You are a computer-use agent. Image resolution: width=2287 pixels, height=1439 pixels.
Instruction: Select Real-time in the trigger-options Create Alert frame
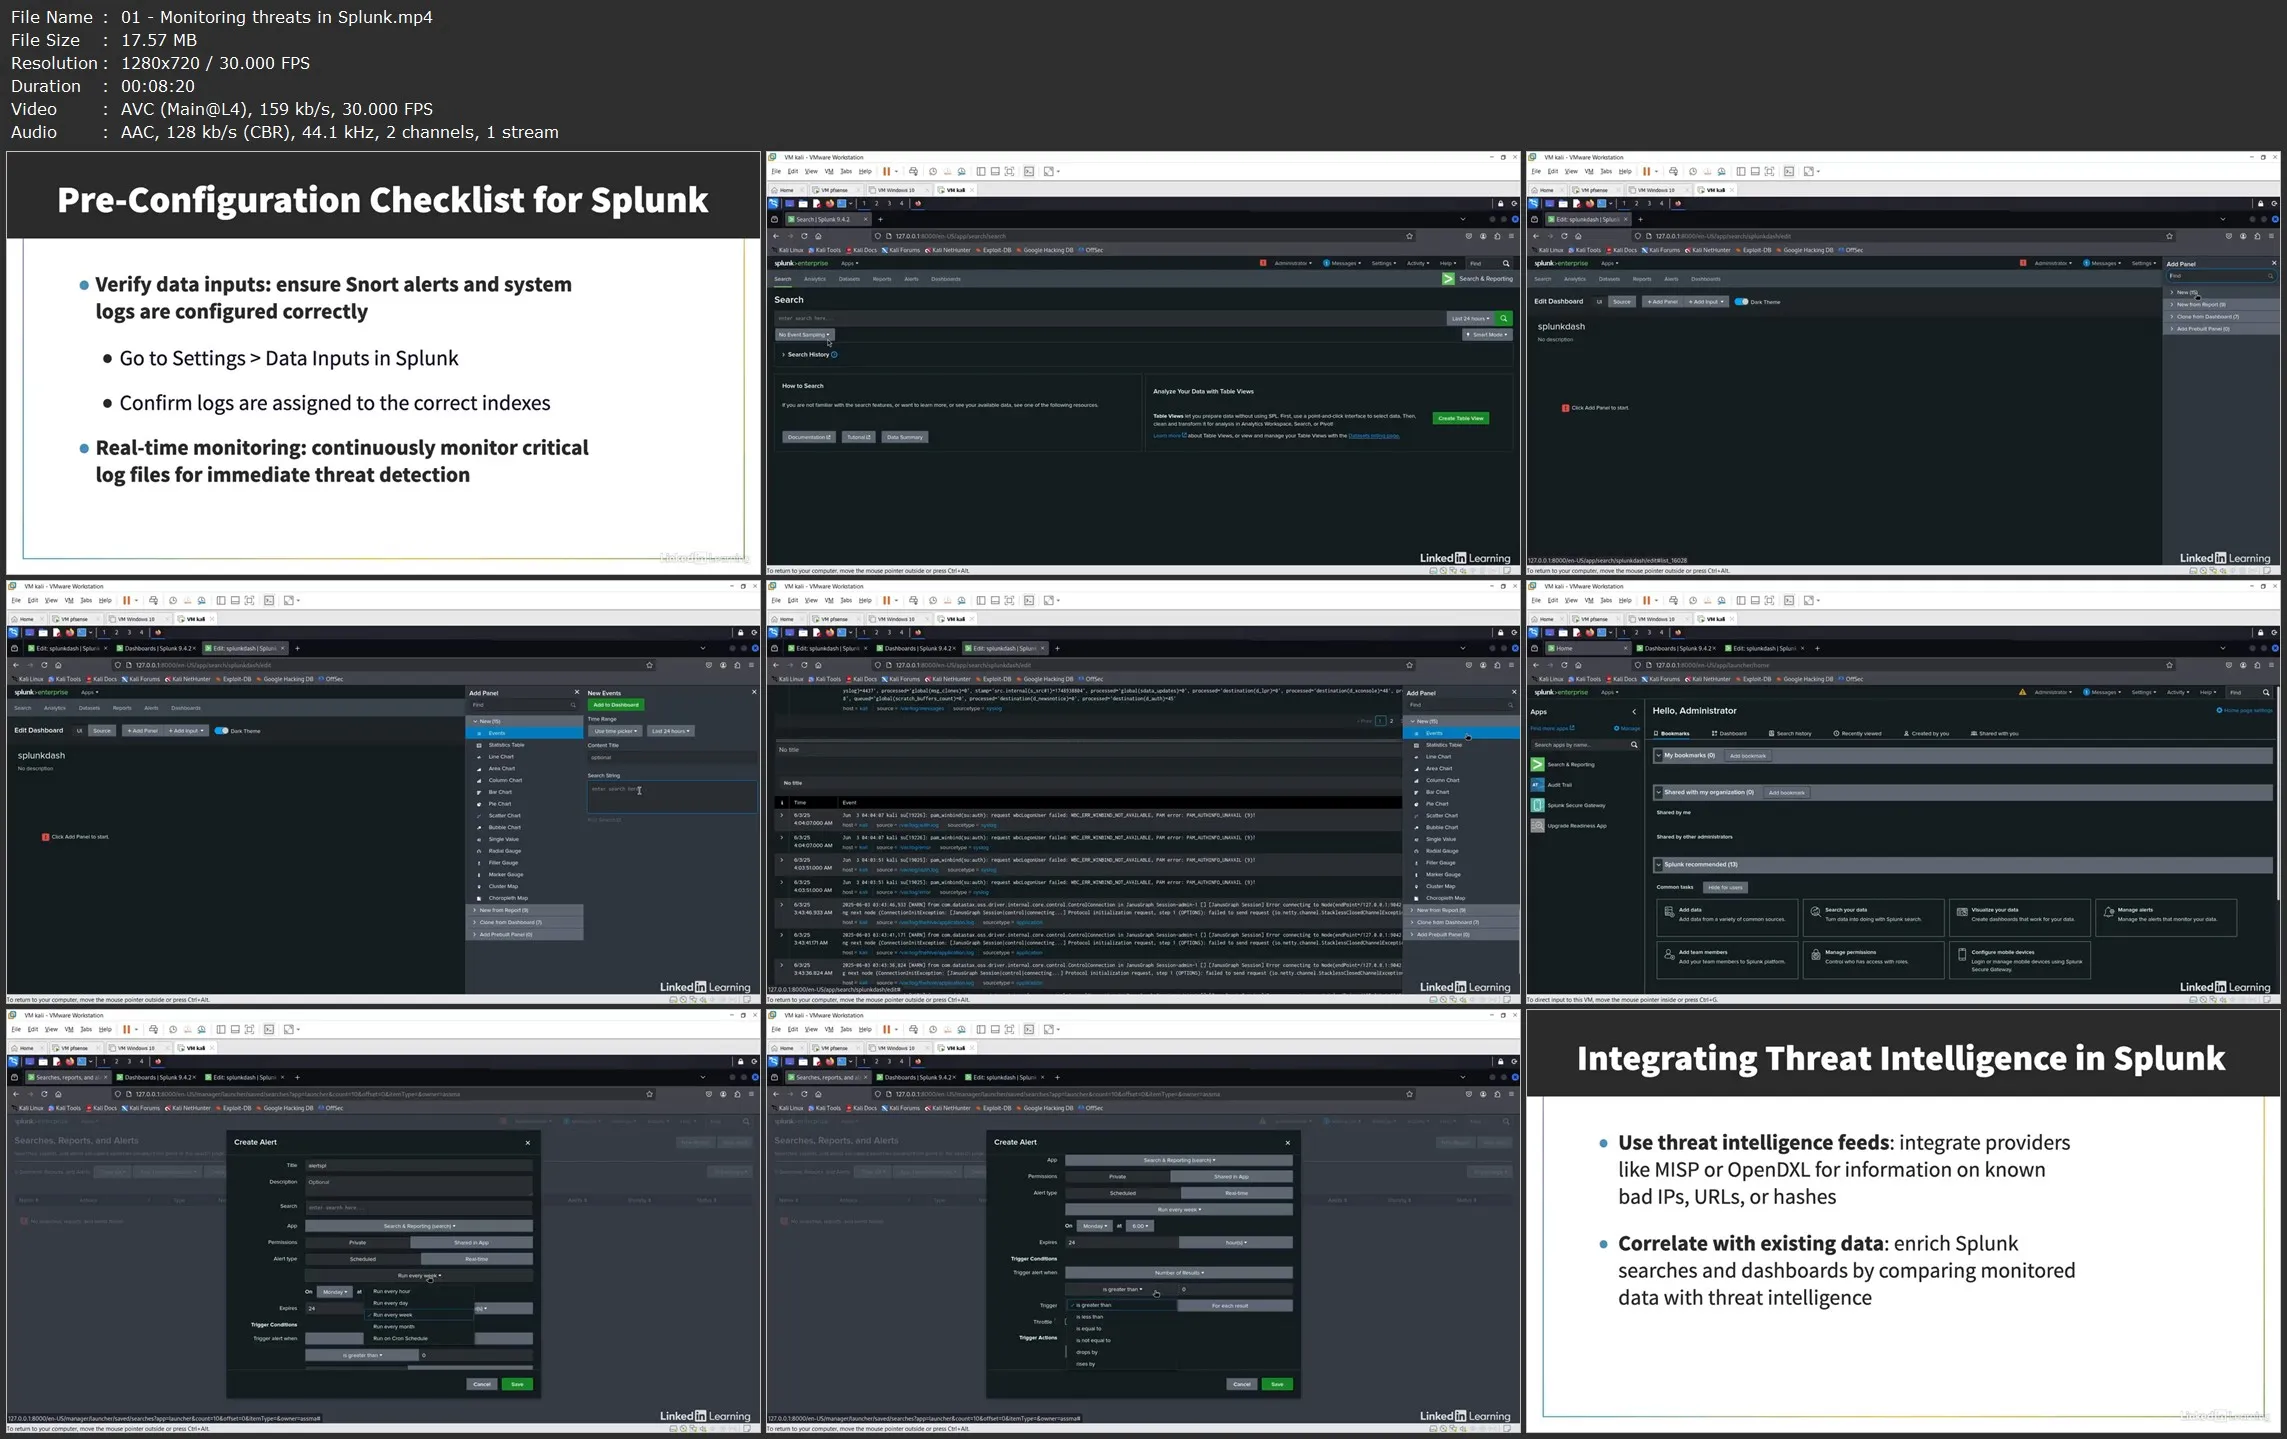[1236, 1193]
